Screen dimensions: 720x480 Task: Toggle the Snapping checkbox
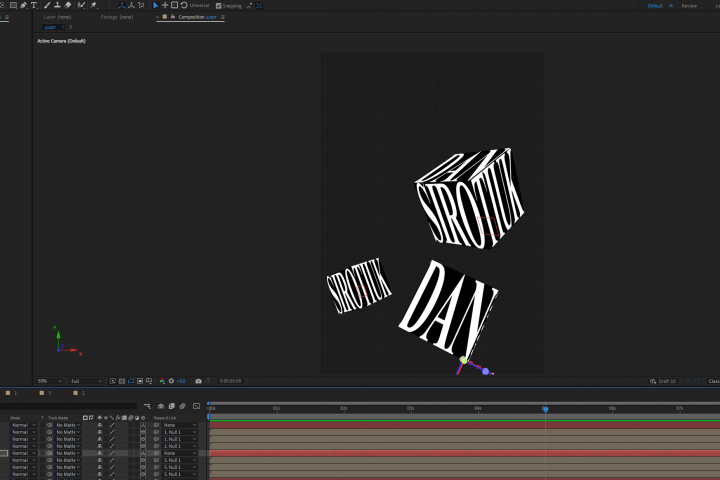[219, 6]
